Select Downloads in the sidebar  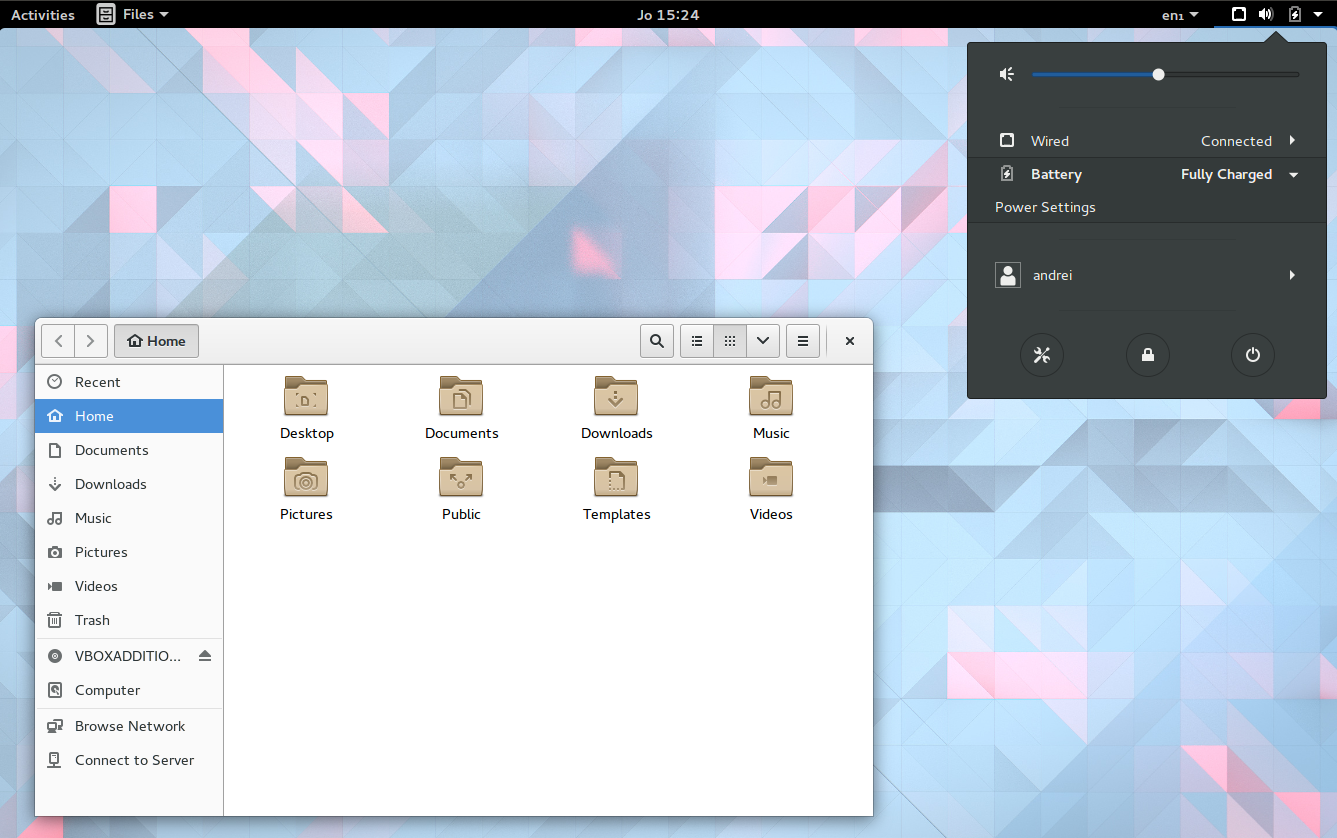pos(109,484)
